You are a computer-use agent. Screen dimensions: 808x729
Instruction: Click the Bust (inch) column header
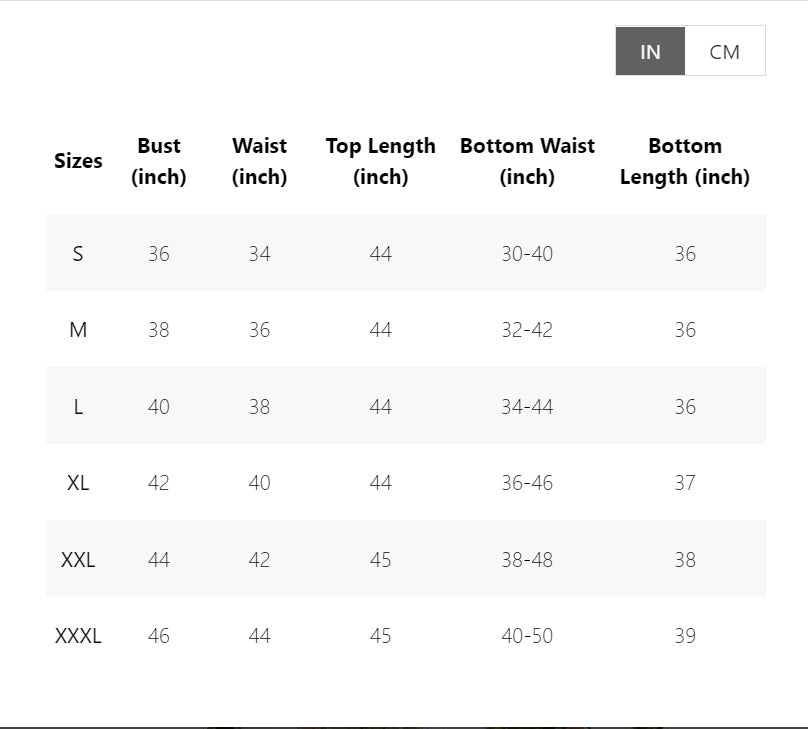(159, 161)
